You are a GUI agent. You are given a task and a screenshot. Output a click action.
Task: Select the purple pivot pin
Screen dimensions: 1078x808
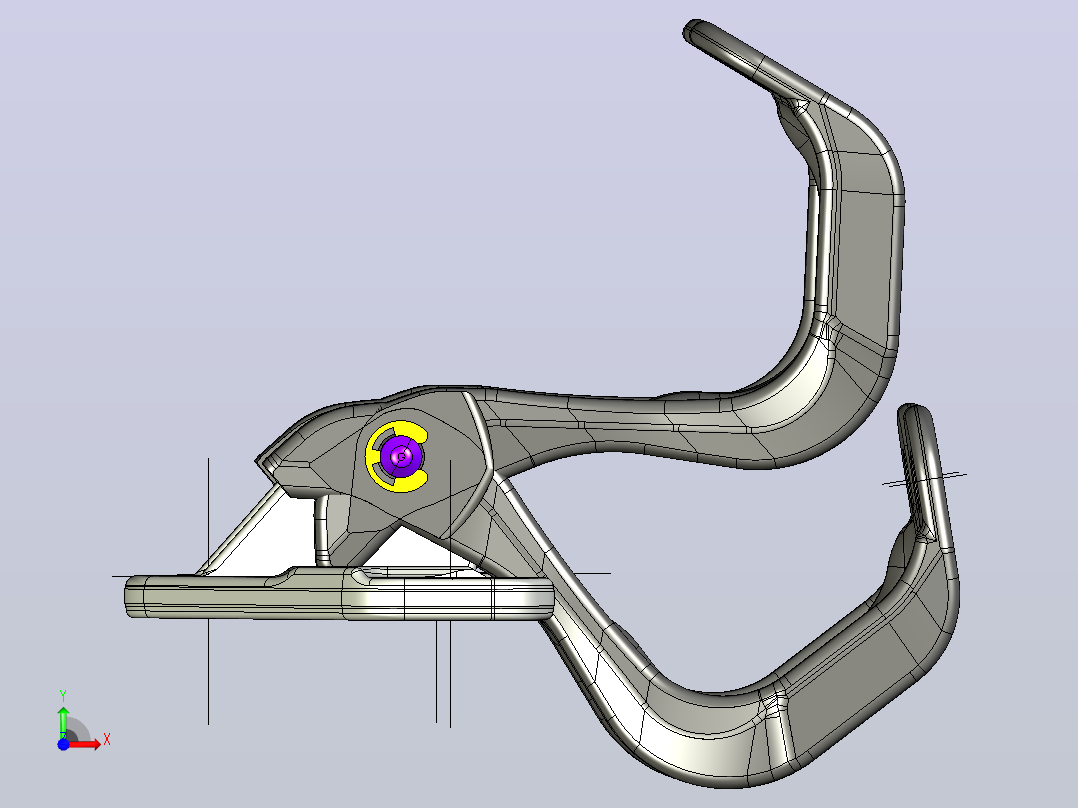401,456
